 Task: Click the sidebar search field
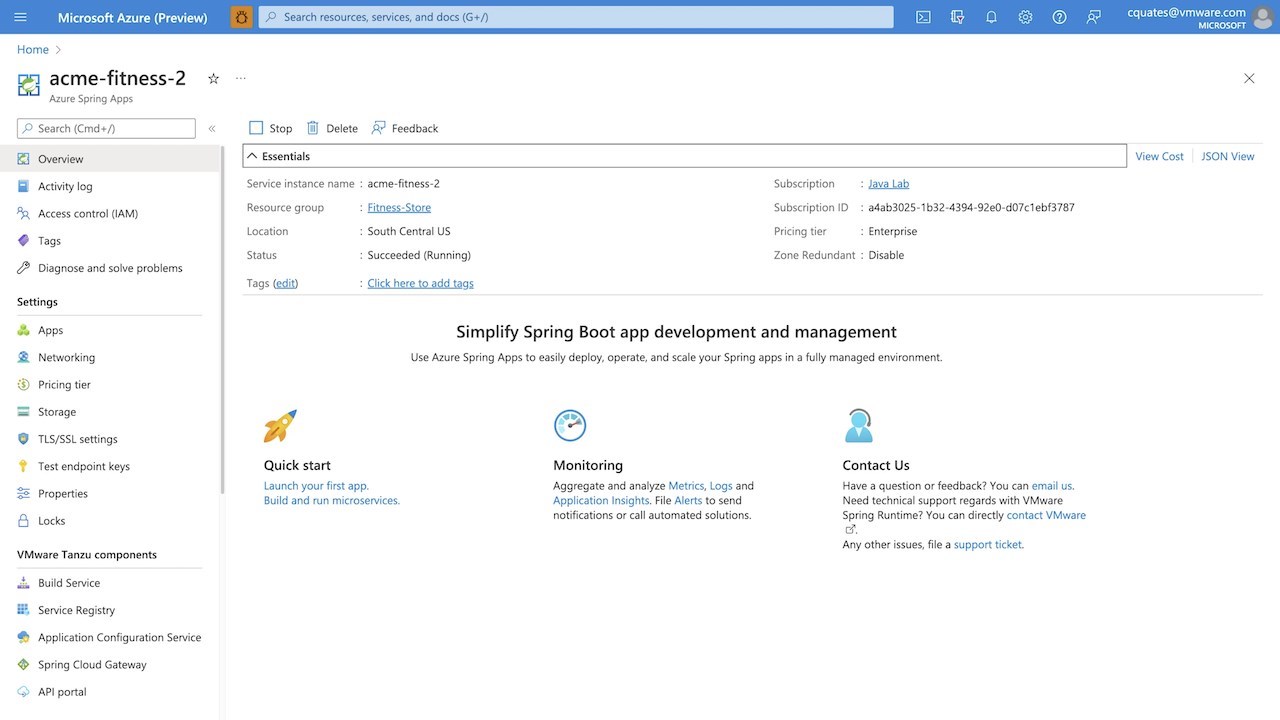click(x=106, y=128)
